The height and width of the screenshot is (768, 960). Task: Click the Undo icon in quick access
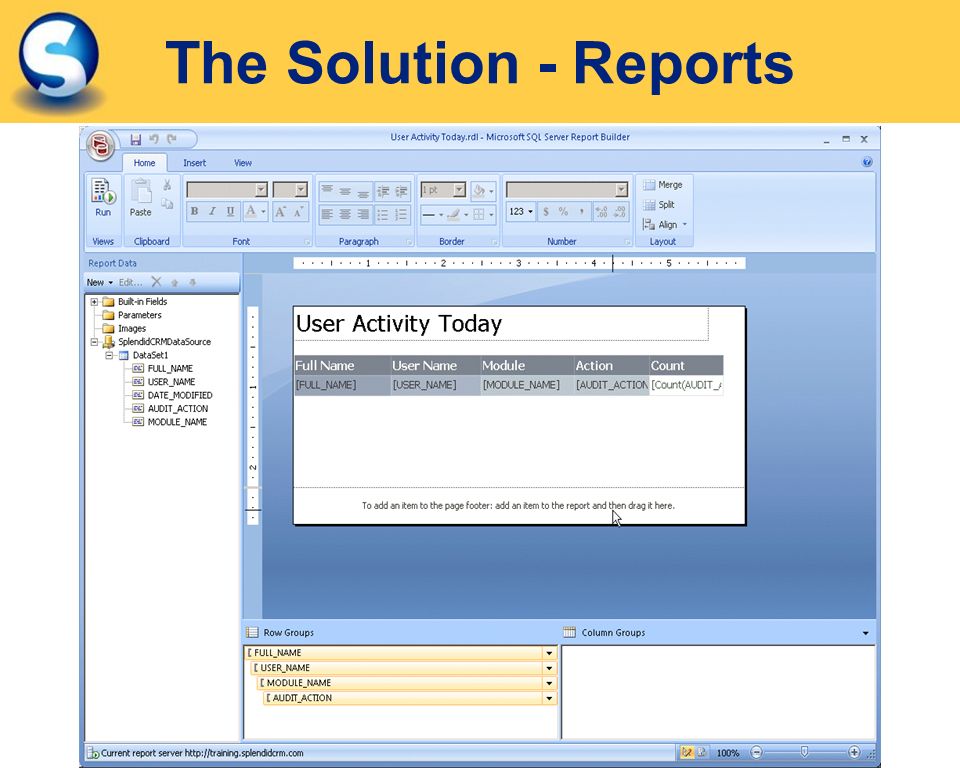pos(154,140)
